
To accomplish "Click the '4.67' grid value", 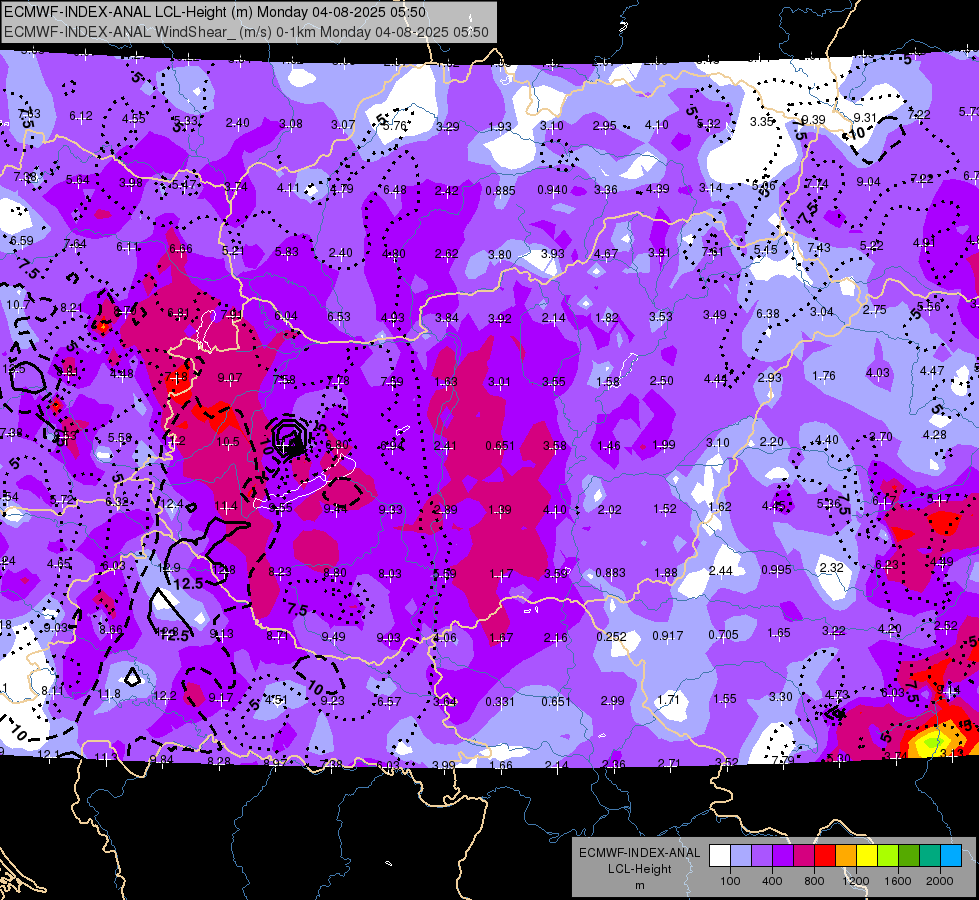I will [x=606, y=254].
